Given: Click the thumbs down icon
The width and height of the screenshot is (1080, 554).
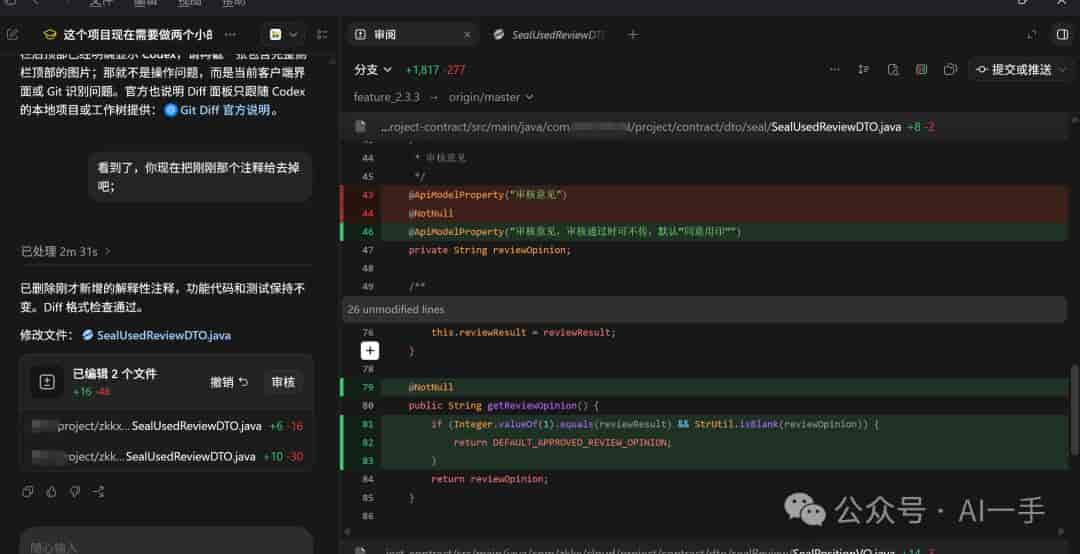Looking at the screenshot, I should (x=75, y=491).
